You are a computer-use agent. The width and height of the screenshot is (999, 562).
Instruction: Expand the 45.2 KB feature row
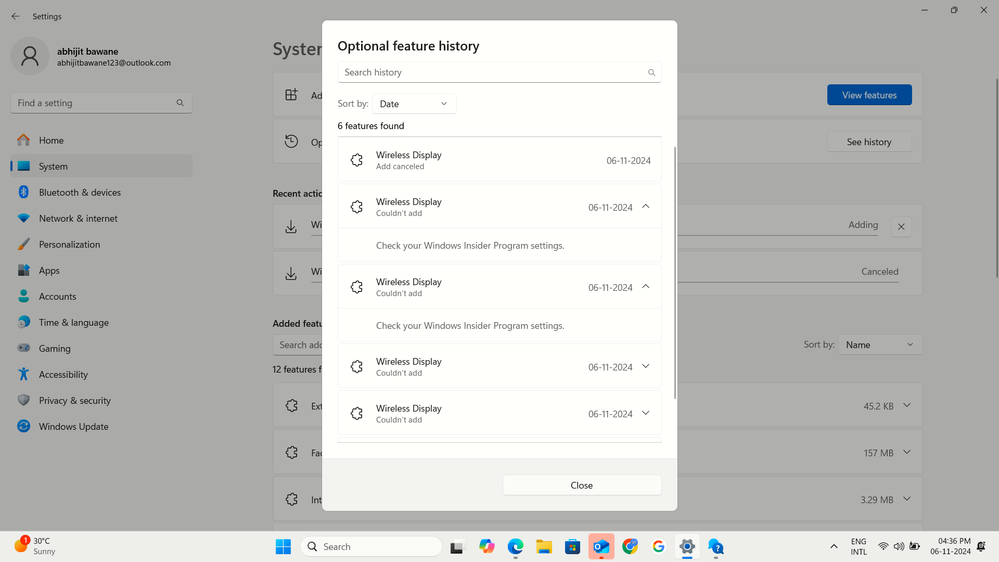click(907, 405)
